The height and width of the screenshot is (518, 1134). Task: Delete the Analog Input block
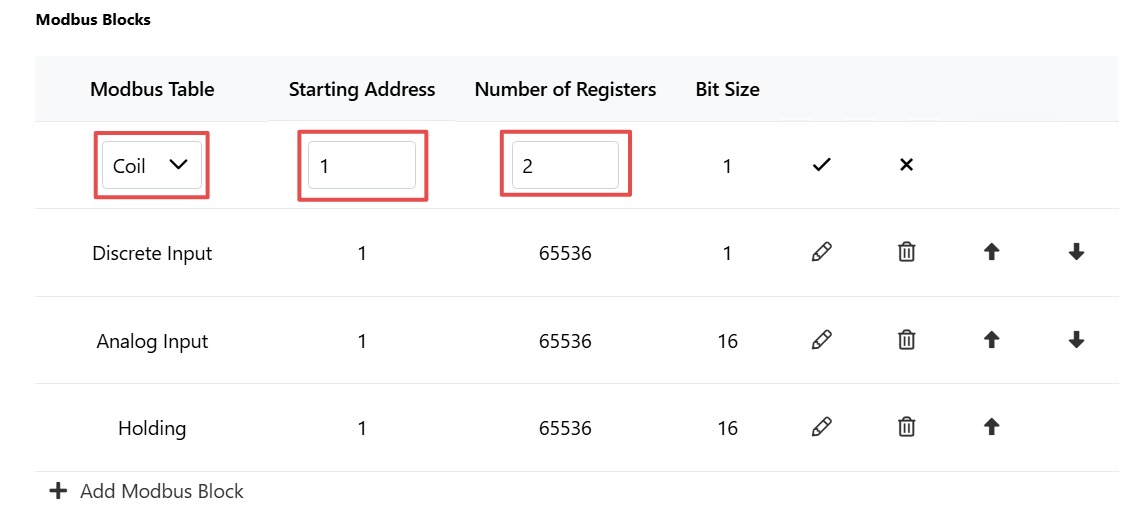(x=905, y=339)
